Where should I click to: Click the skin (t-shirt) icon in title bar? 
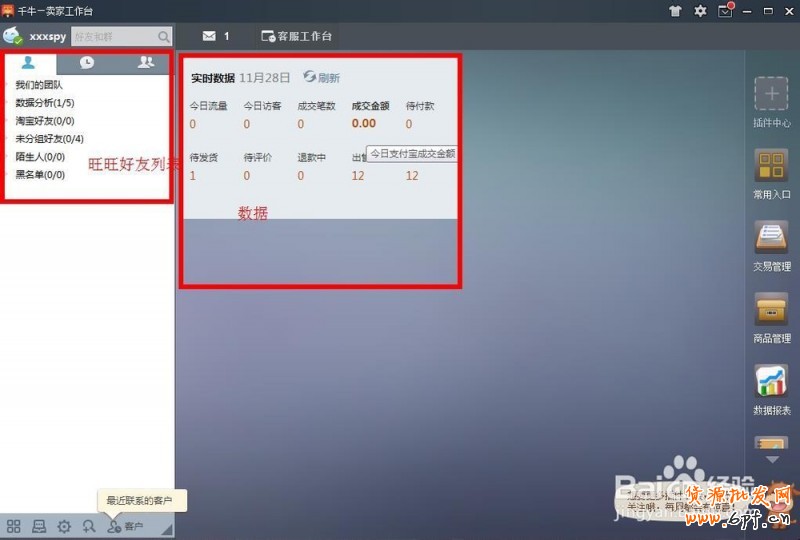(676, 10)
